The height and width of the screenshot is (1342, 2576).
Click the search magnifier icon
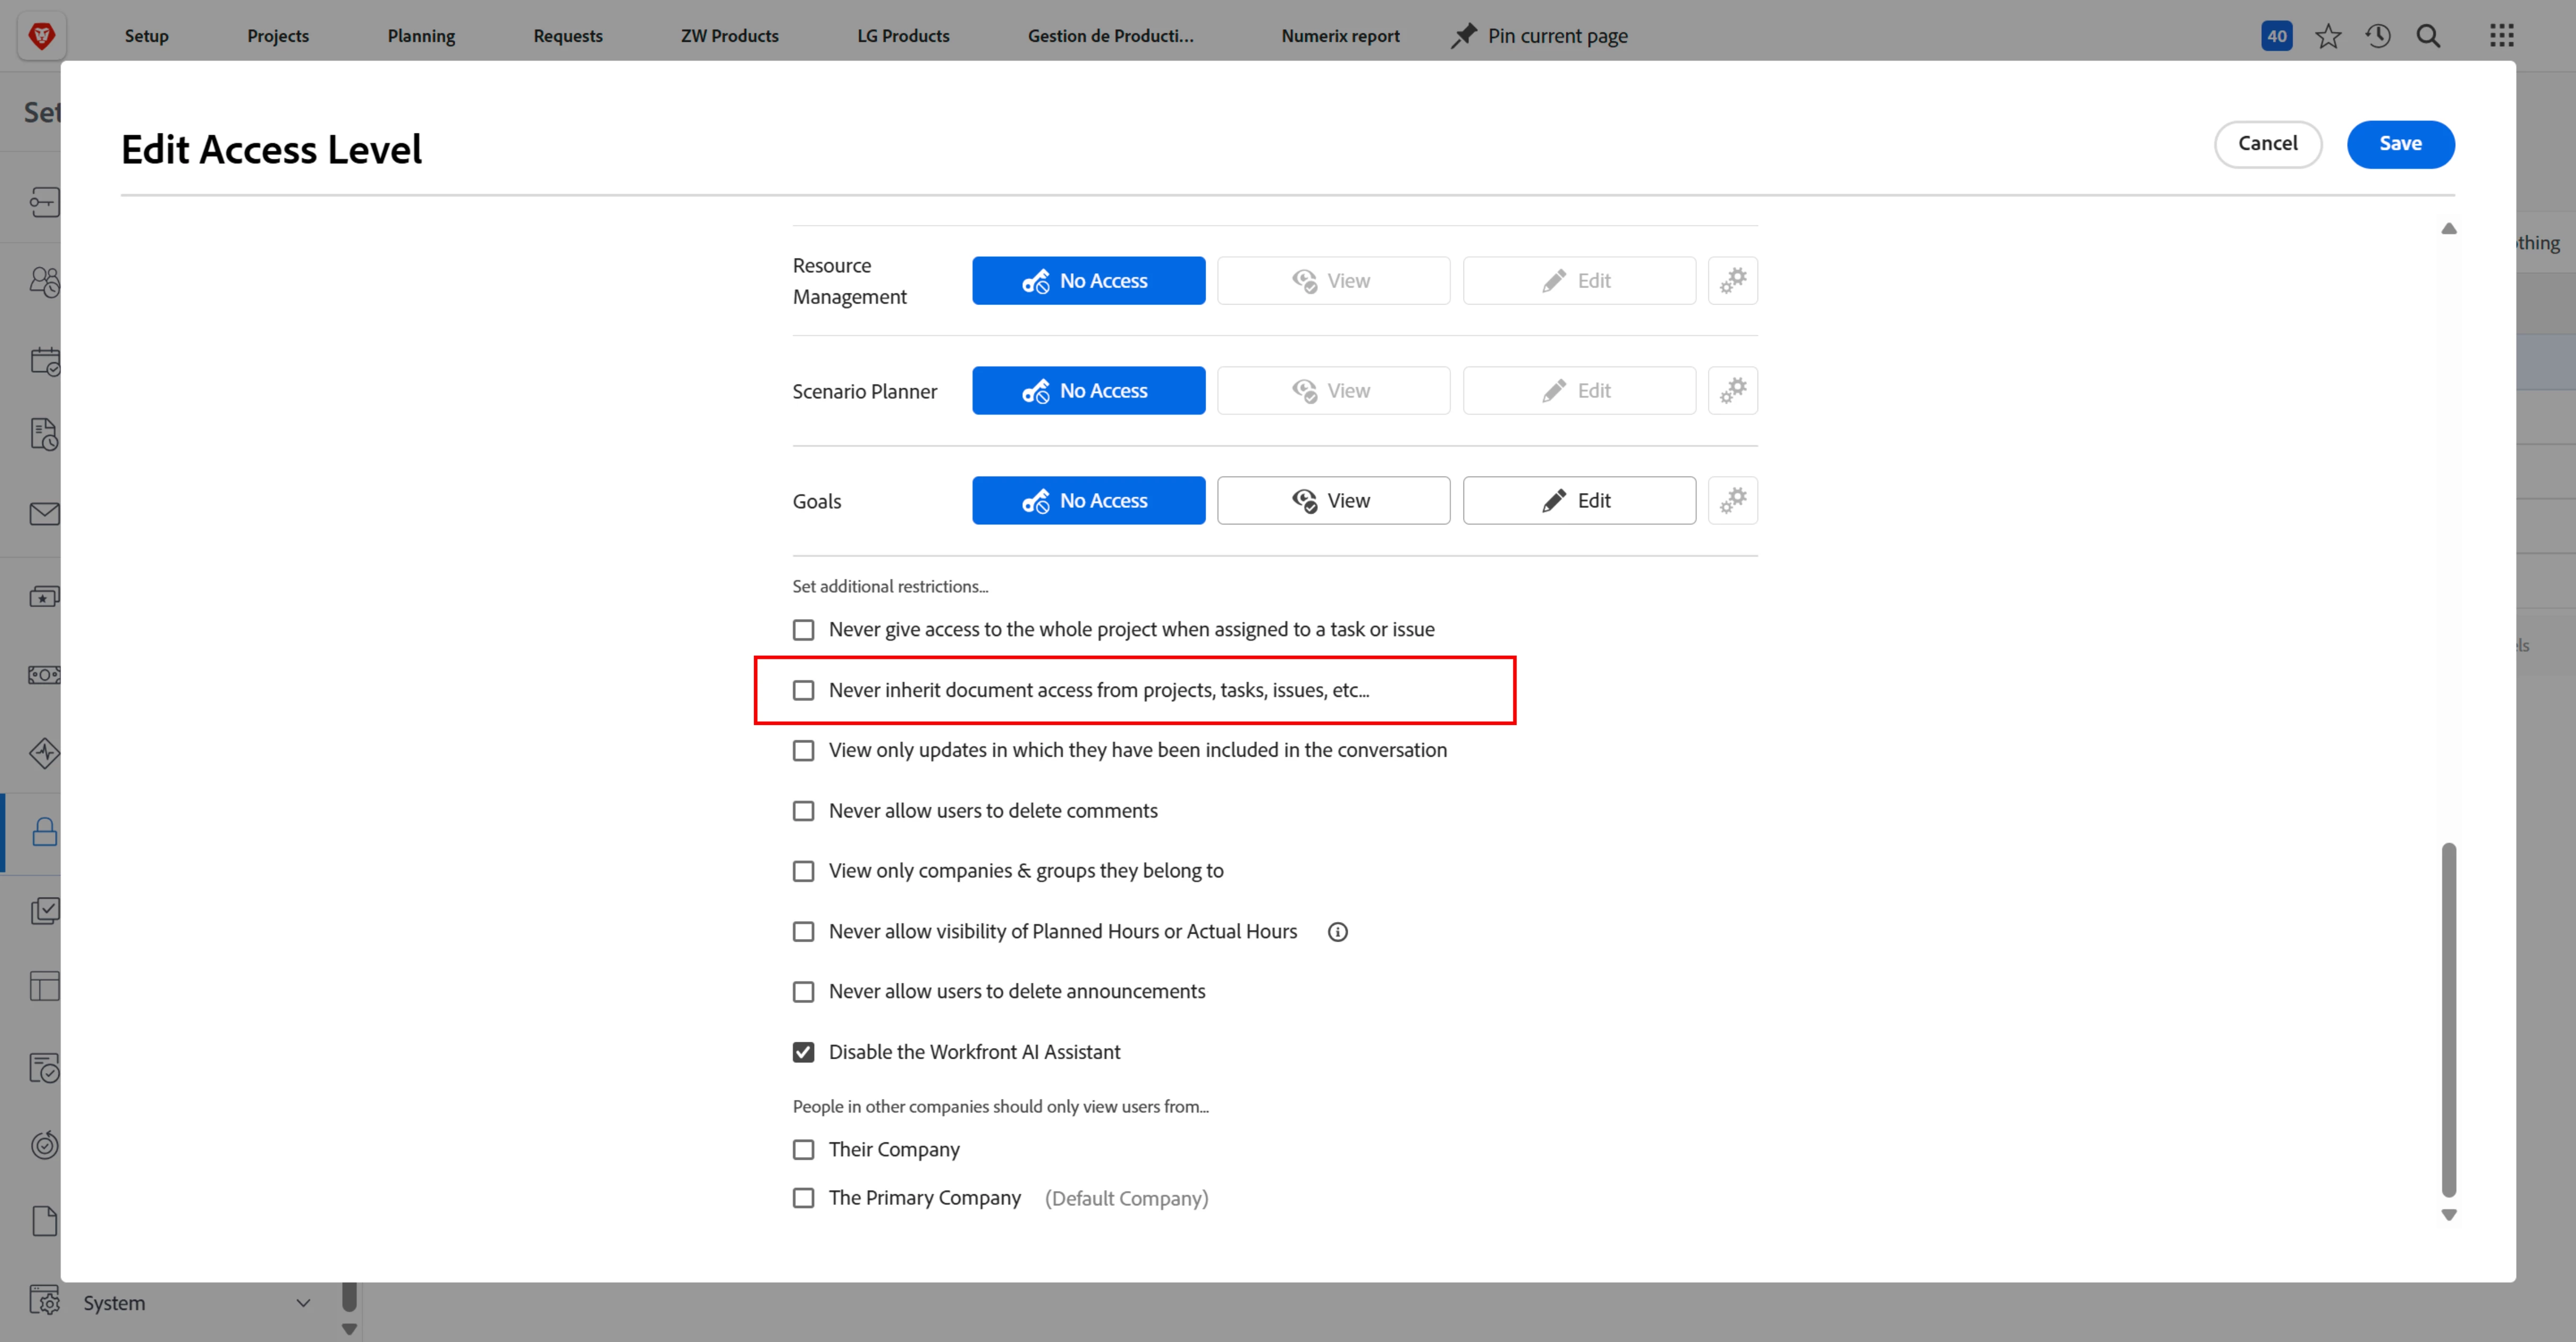(2428, 36)
